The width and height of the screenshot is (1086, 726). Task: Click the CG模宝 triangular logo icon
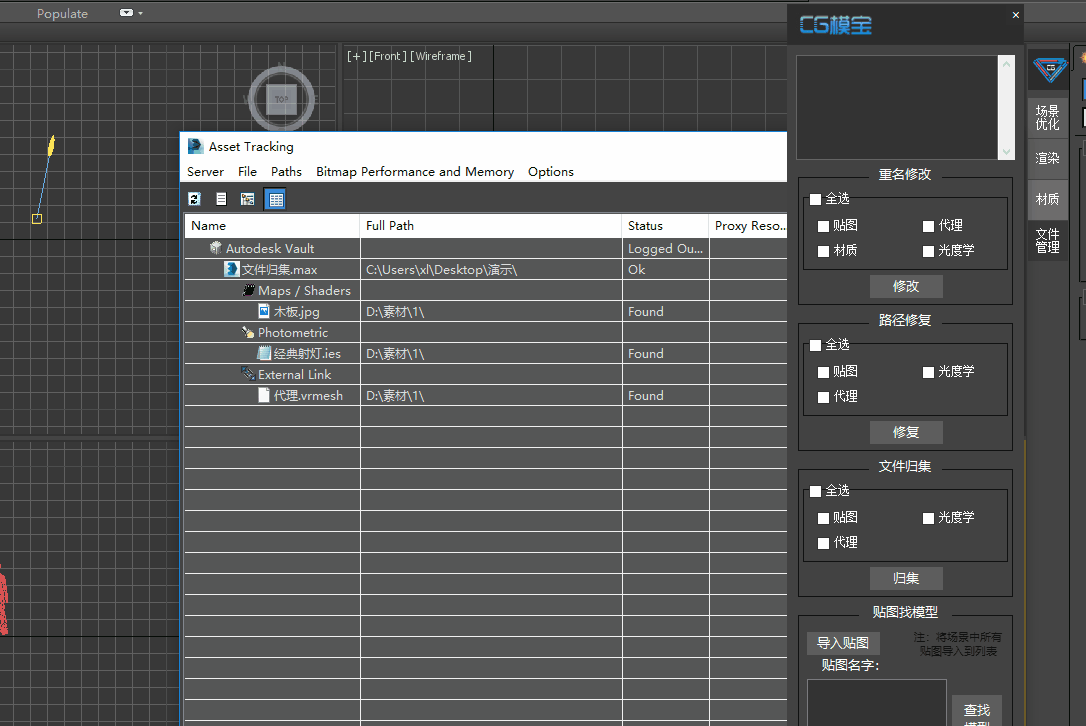pyautogui.click(x=1049, y=71)
